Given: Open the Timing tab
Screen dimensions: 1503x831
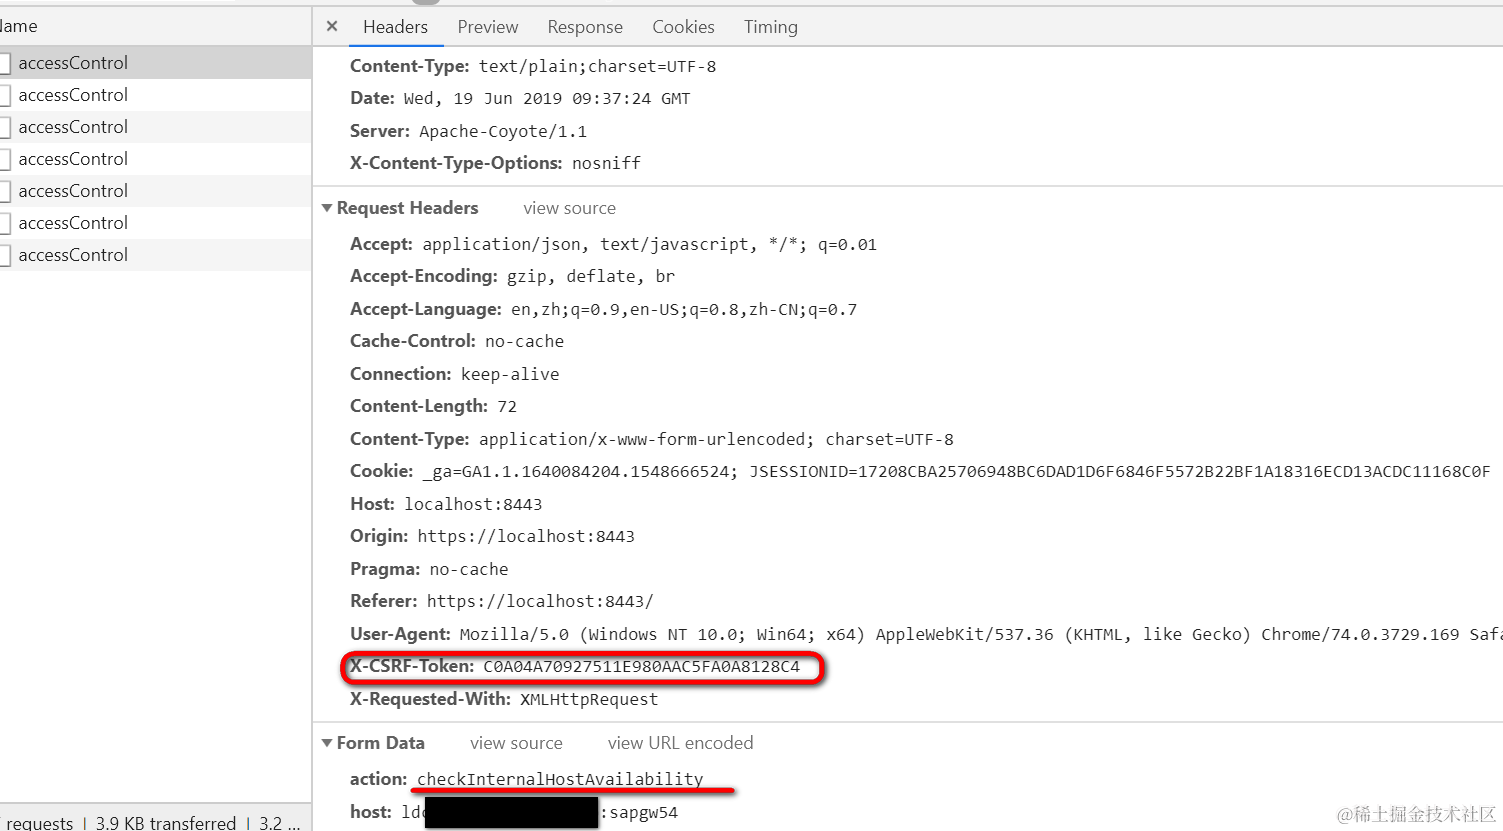Looking at the screenshot, I should (x=771, y=27).
